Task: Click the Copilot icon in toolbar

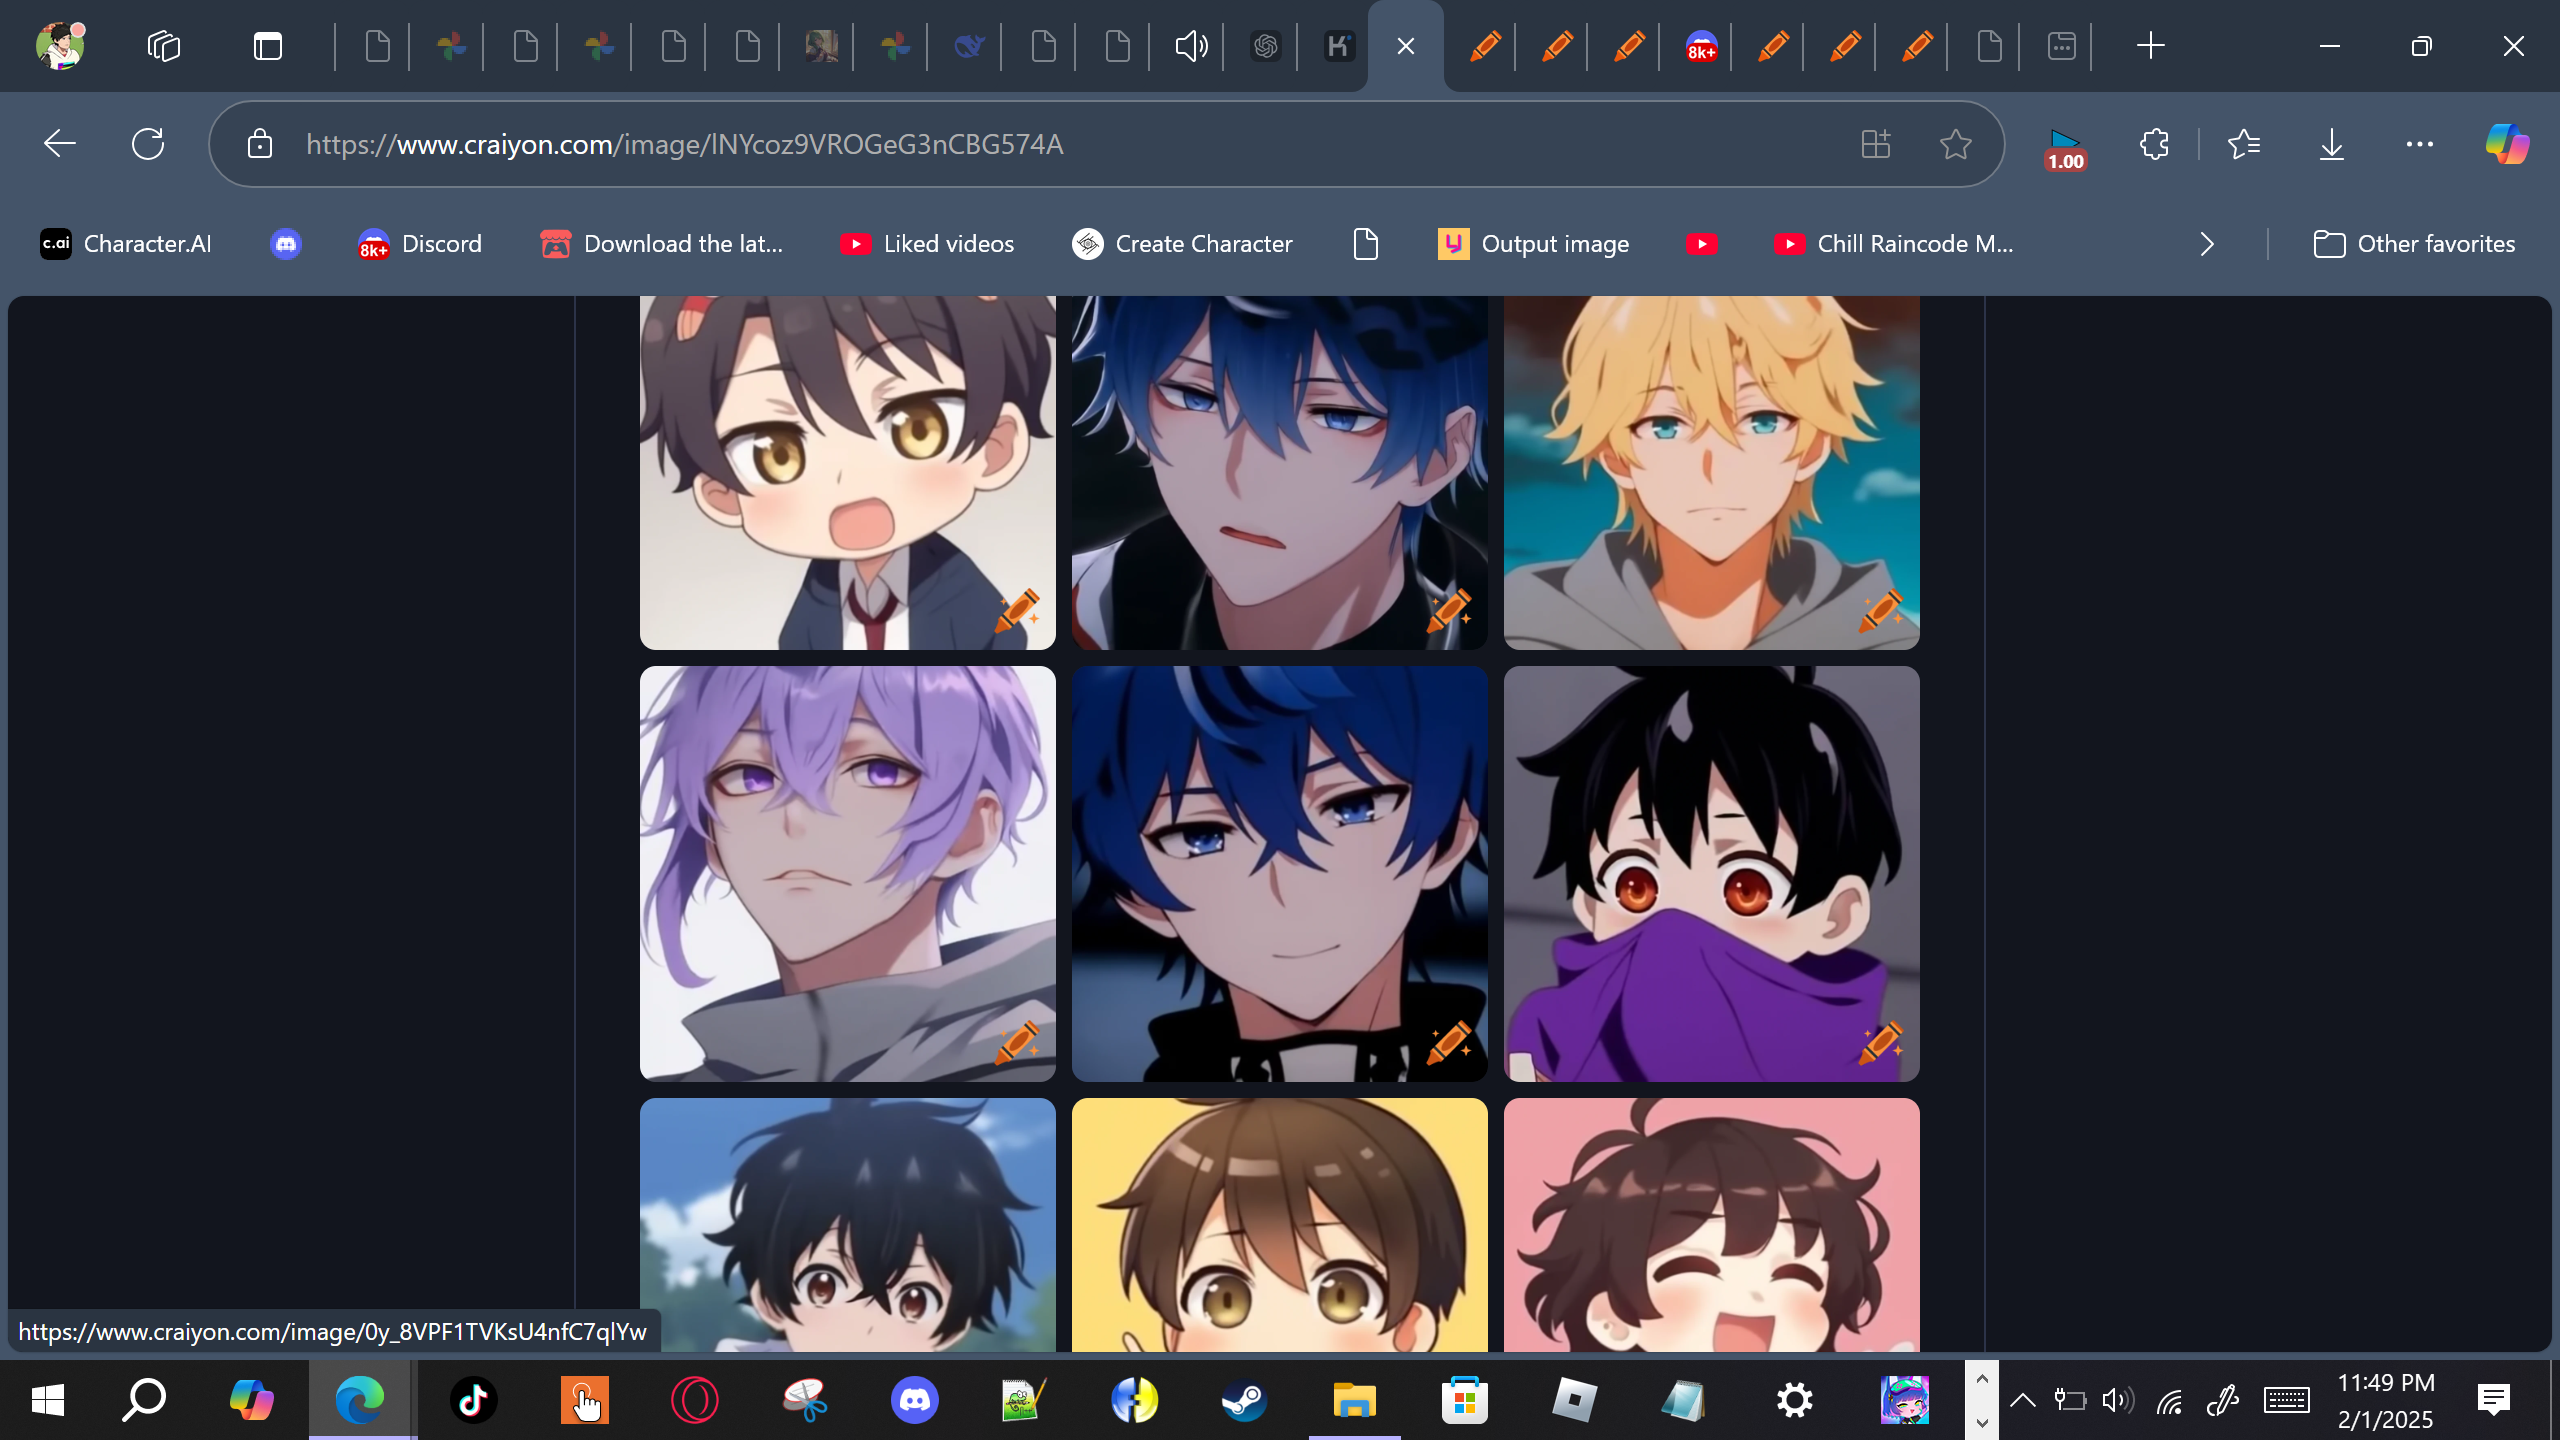Action: (x=2507, y=144)
